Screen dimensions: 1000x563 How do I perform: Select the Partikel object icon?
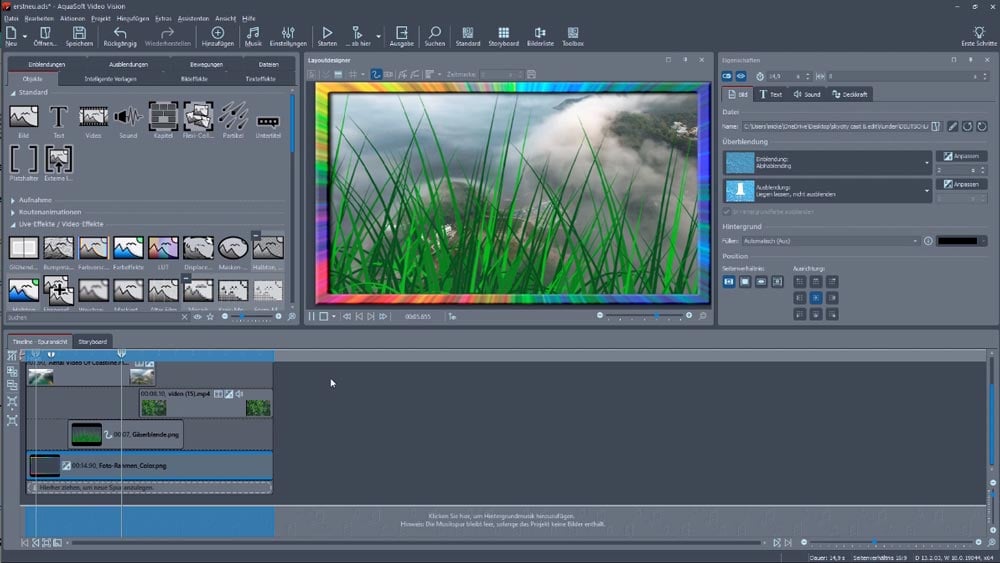[x=233, y=118]
